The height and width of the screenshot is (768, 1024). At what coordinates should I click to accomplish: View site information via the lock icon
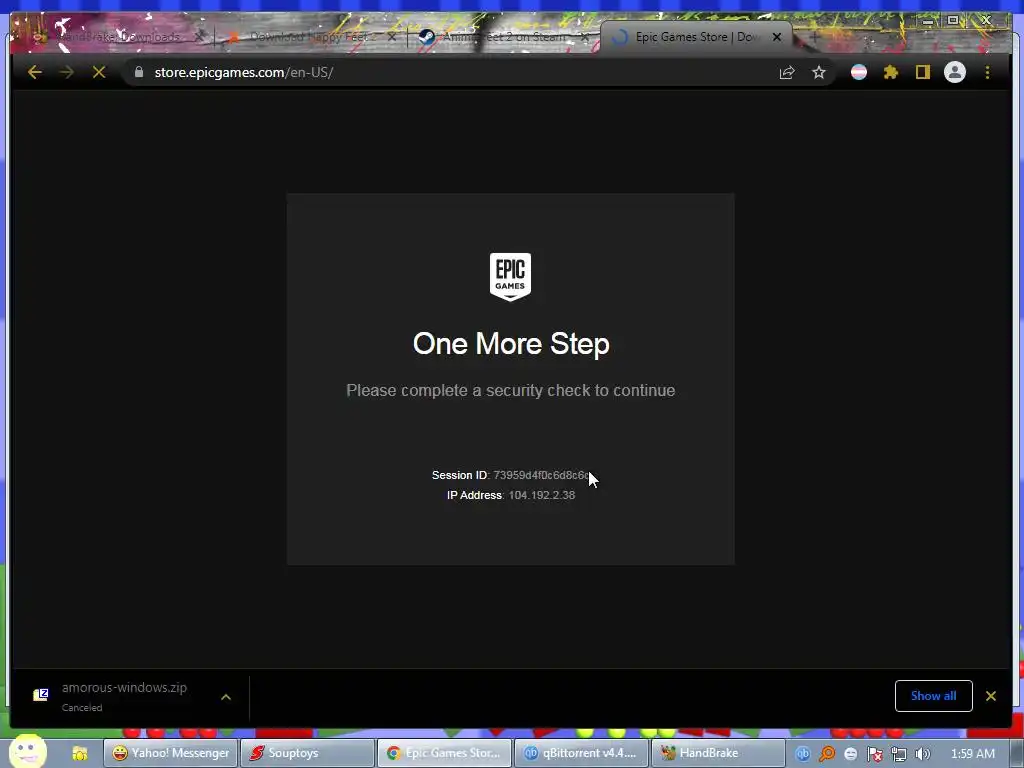138,72
